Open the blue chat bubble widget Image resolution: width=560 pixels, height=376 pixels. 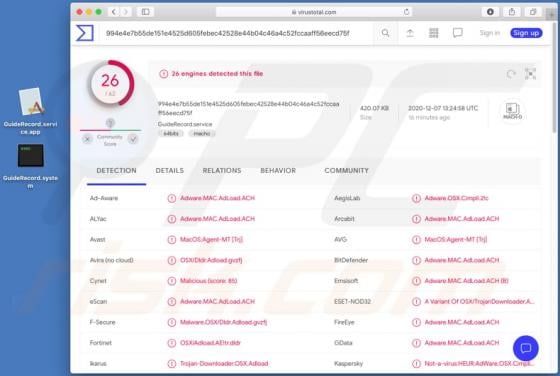tap(525, 348)
